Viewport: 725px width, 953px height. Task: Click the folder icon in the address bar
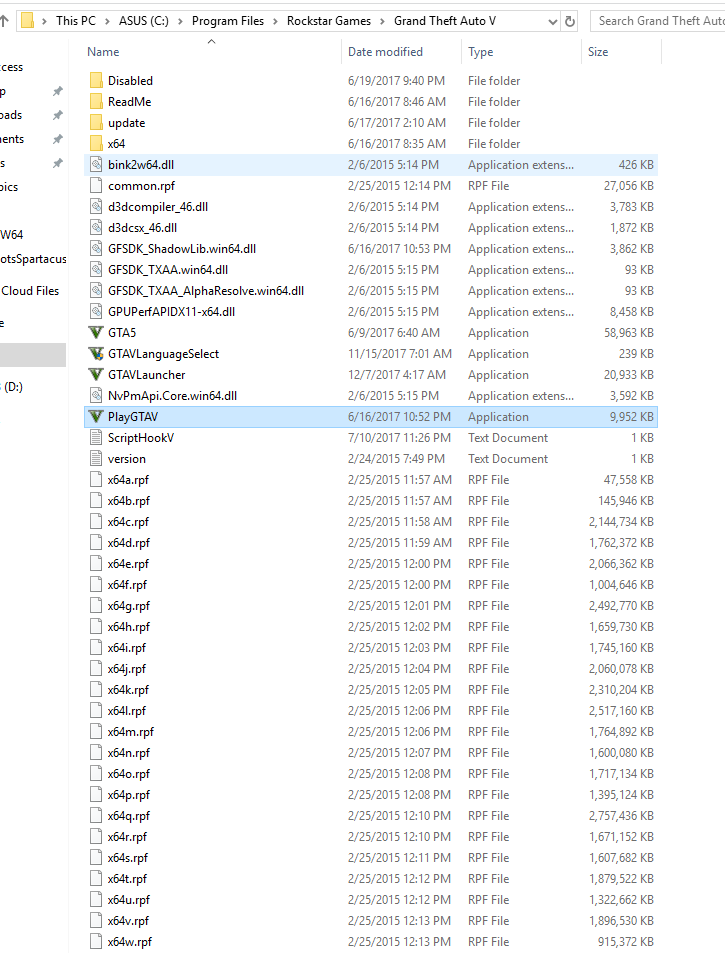27,21
